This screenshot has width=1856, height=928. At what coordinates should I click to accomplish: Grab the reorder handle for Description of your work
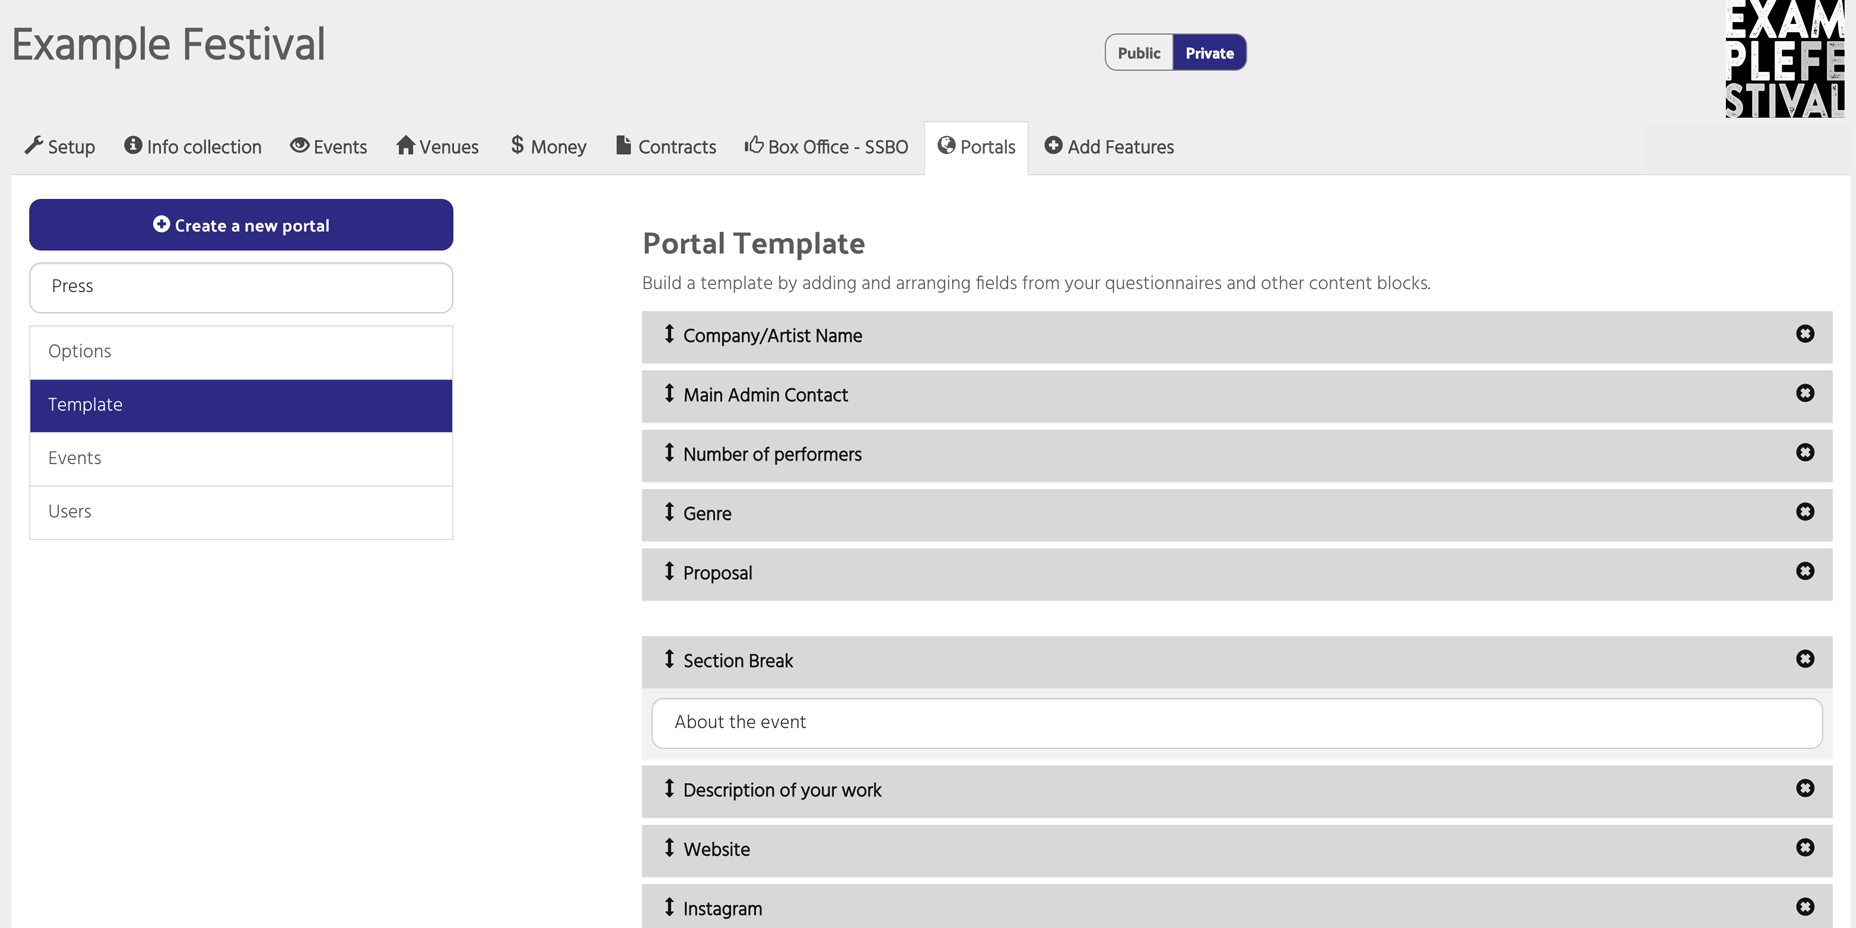(x=669, y=788)
